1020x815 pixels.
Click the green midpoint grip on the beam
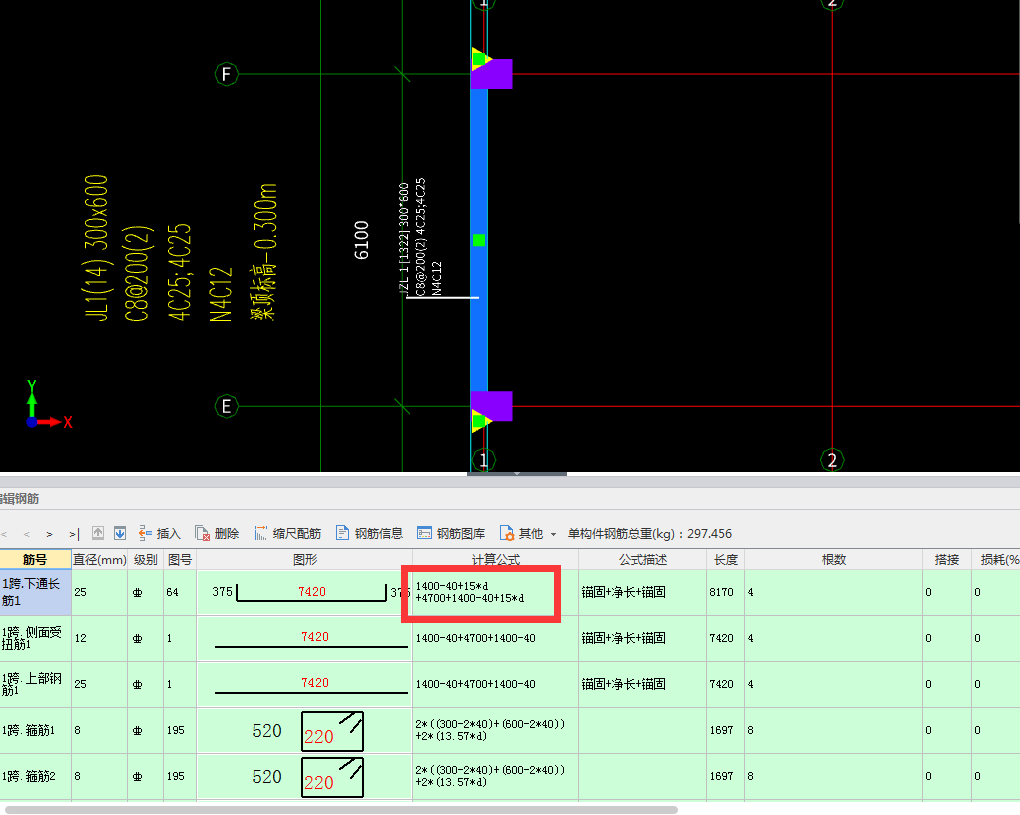(479, 240)
